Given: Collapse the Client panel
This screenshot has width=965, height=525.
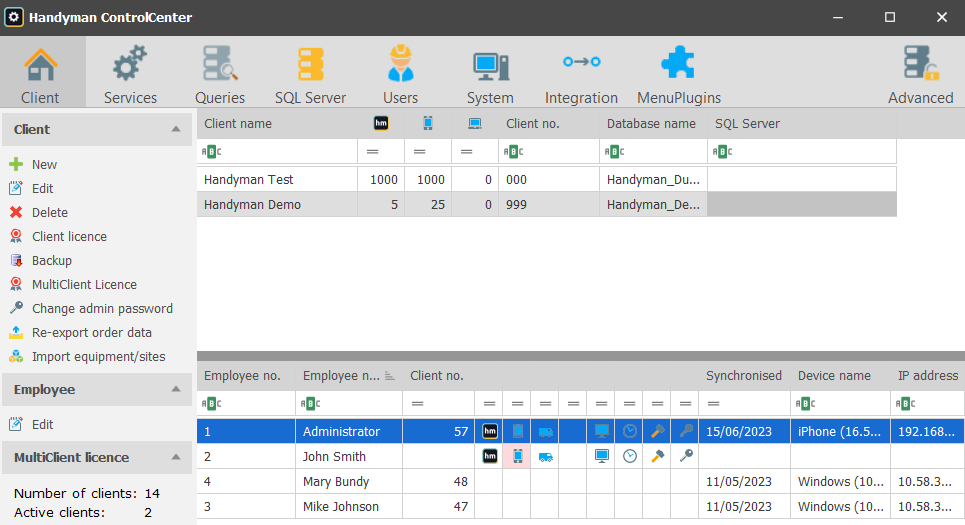Looking at the screenshot, I should tap(176, 129).
